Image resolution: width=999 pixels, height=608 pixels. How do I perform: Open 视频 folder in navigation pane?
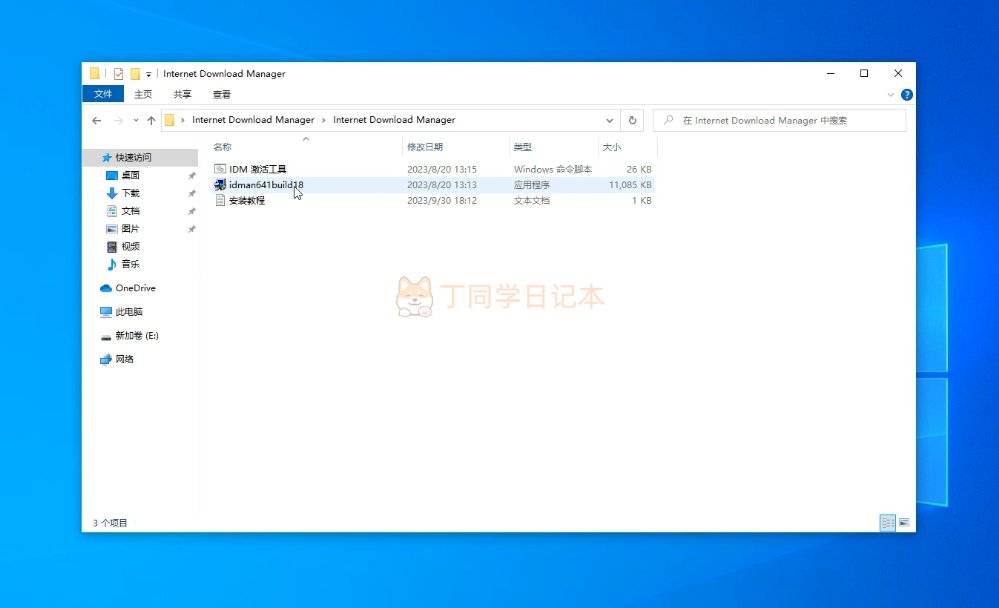[x=131, y=247]
